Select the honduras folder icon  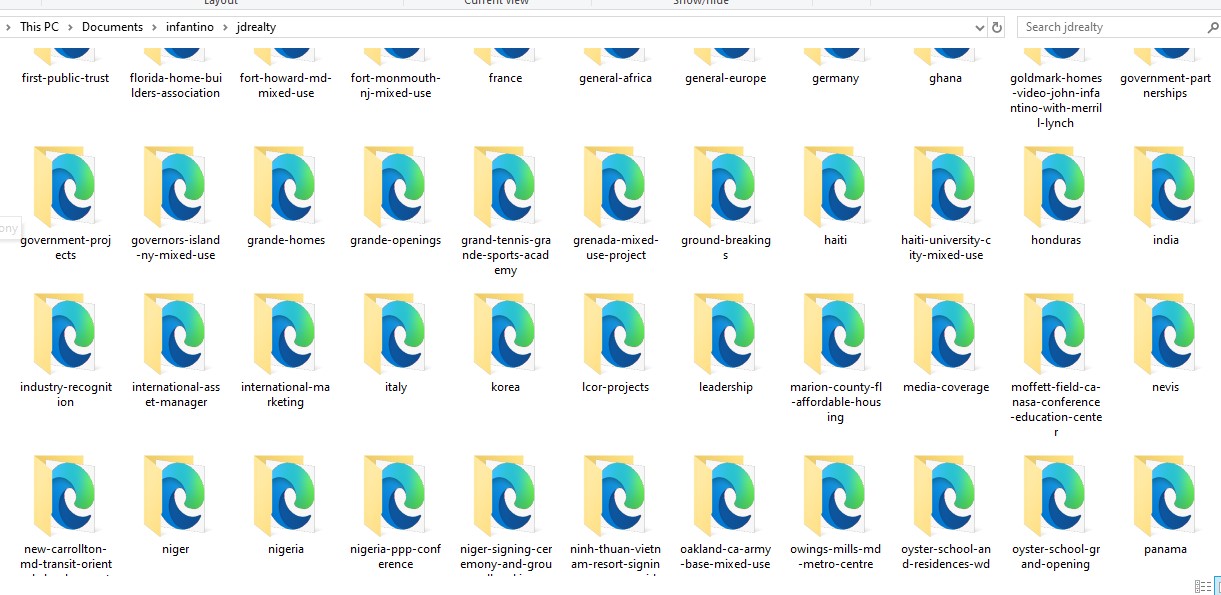[x=1055, y=188]
